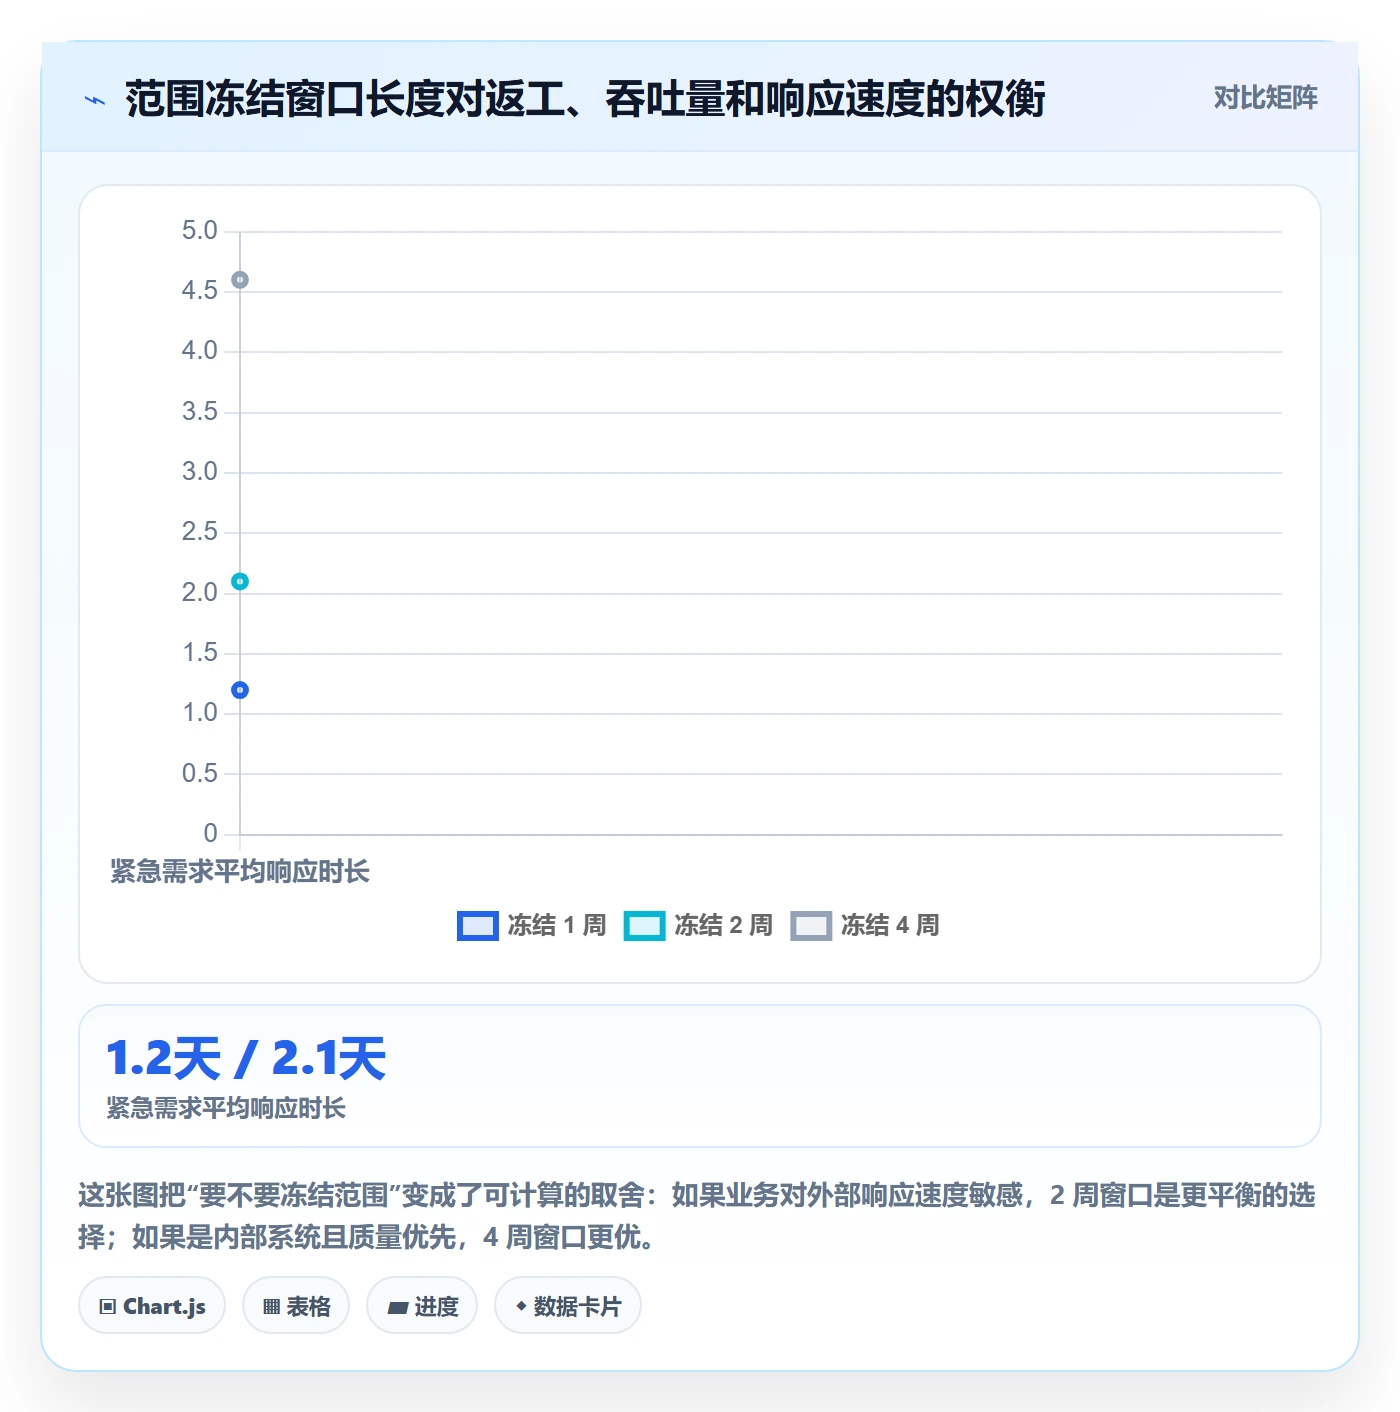Image resolution: width=1400 pixels, height=1412 pixels.
Task: Toggle the 冻结 4 周 legend item
Action: click(865, 926)
